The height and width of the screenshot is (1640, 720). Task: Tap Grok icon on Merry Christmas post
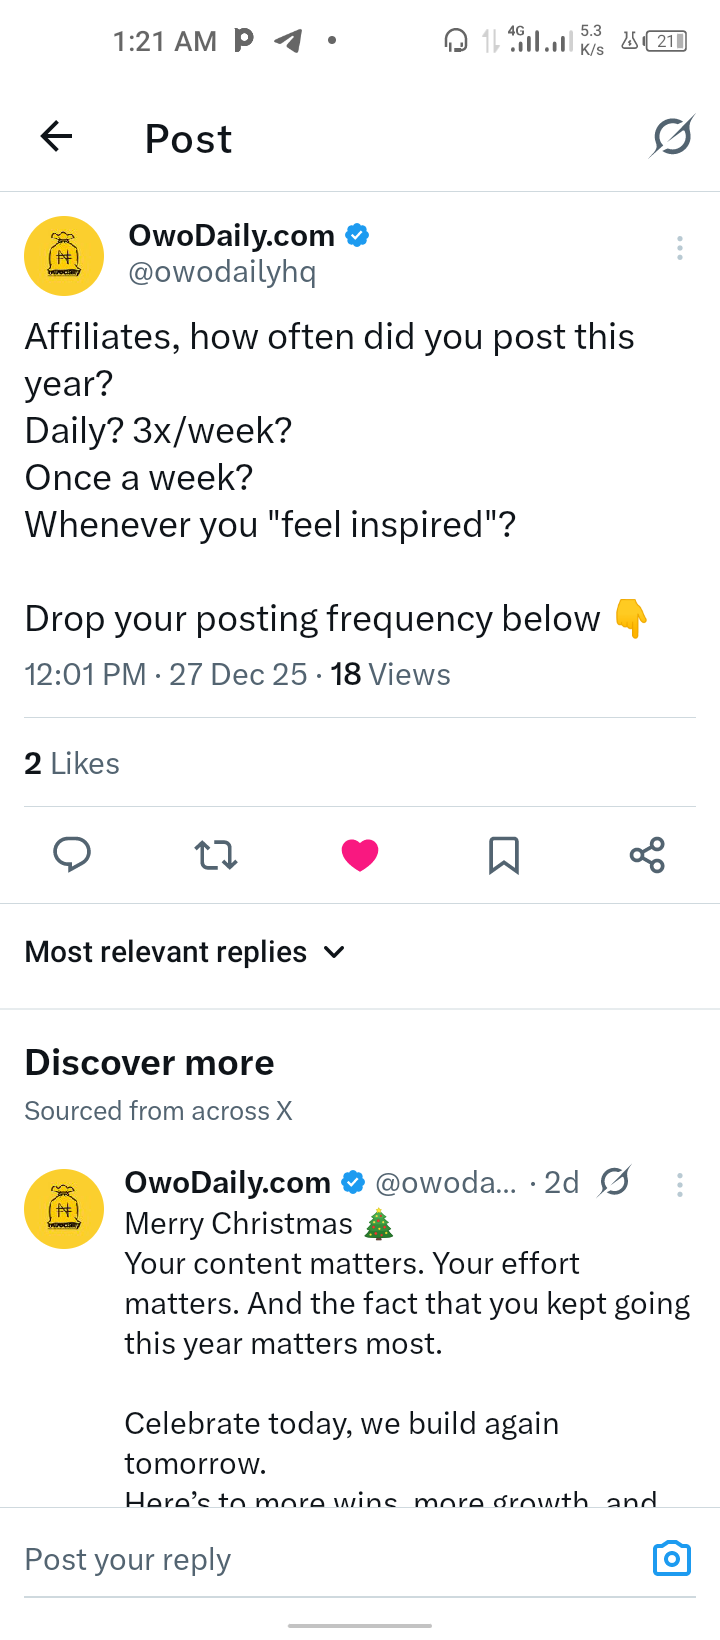[614, 1182]
